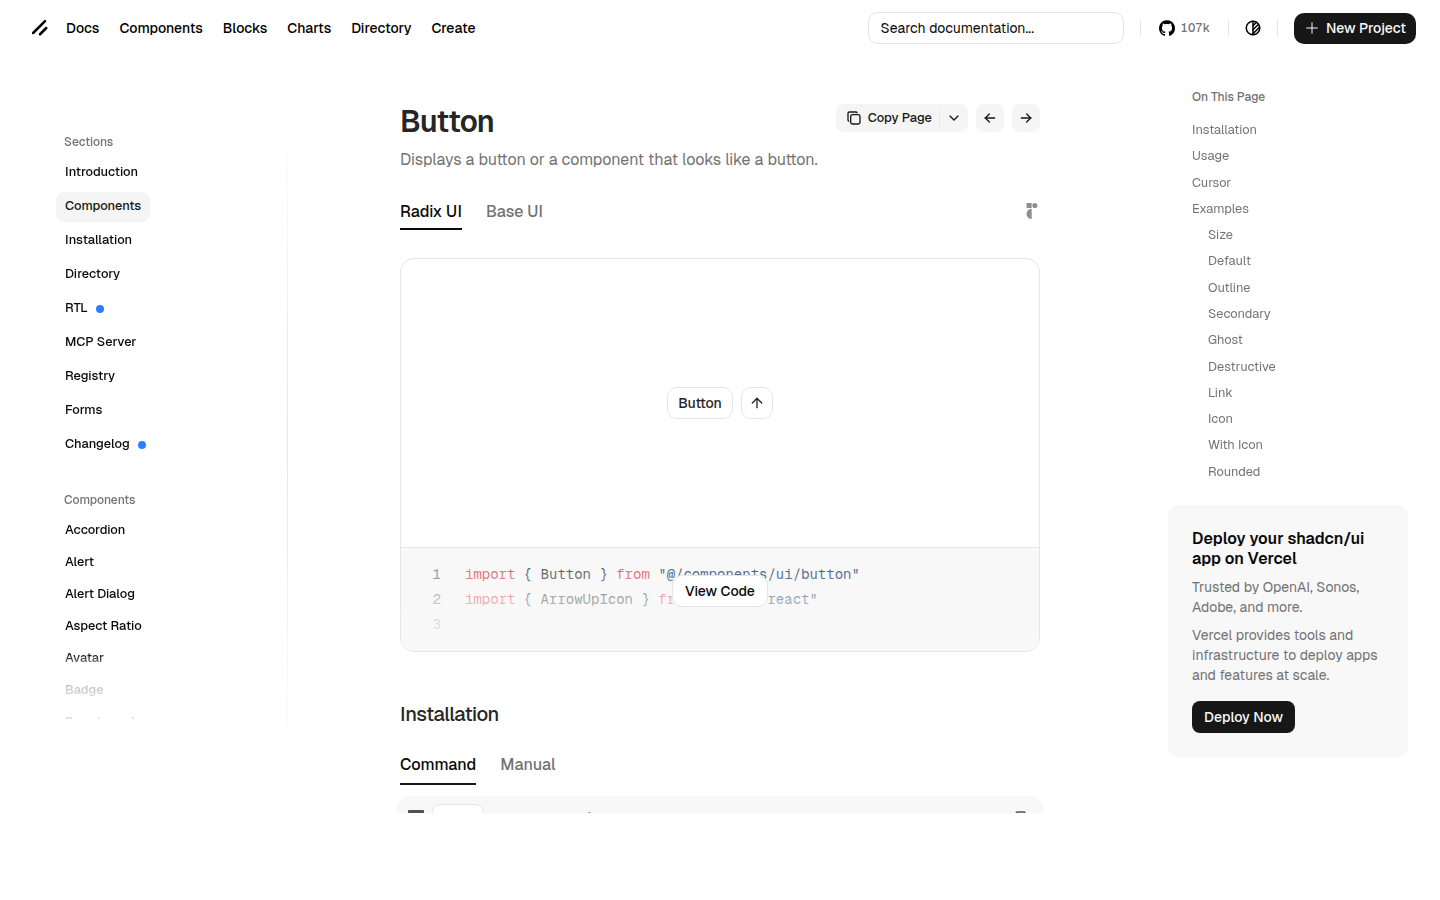Open Components in the top navigation
1440x900 pixels.
pyautogui.click(x=161, y=28)
